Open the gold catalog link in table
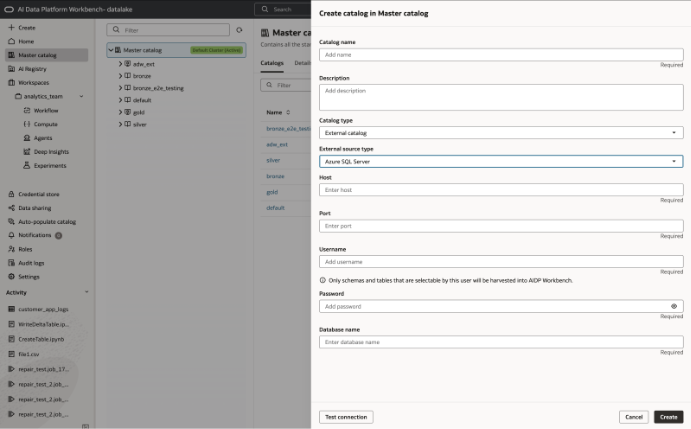 coord(272,192)
